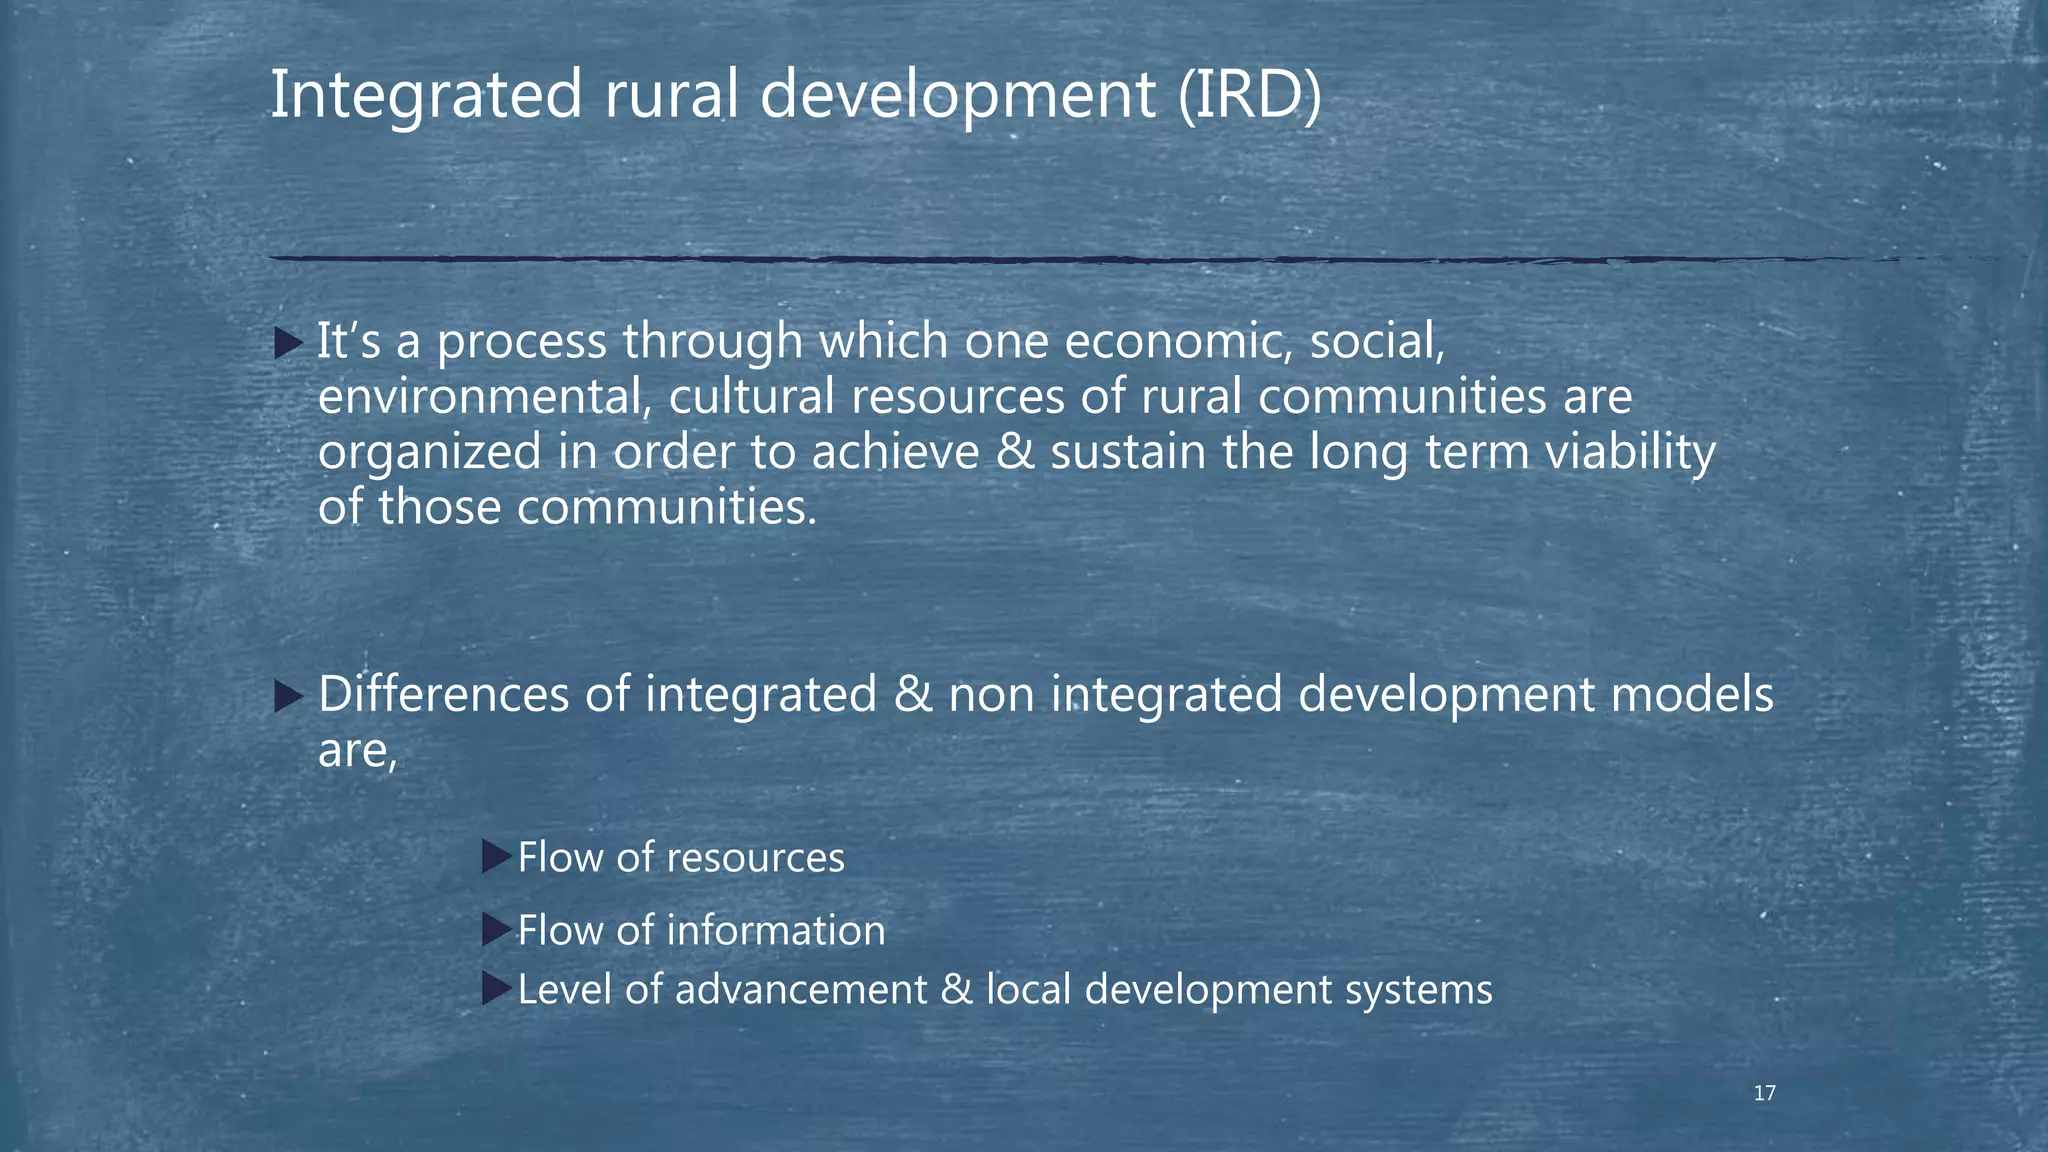Click the arrow bullet before 'Level of advancement'
2048x1152 pixels.
[x=497, y=989]
